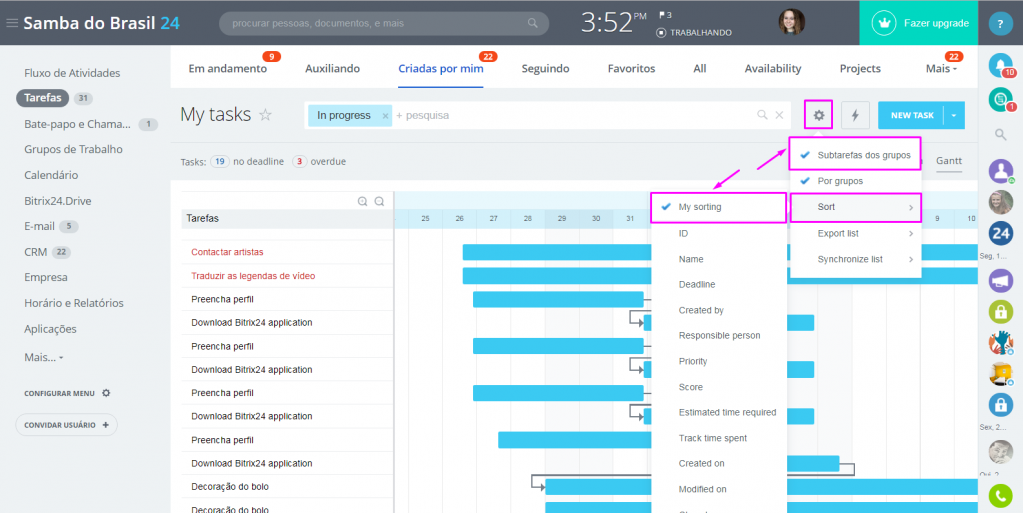The width and height of the screenshot is (1023, 513).
Task: Click the Configurar Menu gear icon
Action: pos(106,394)
